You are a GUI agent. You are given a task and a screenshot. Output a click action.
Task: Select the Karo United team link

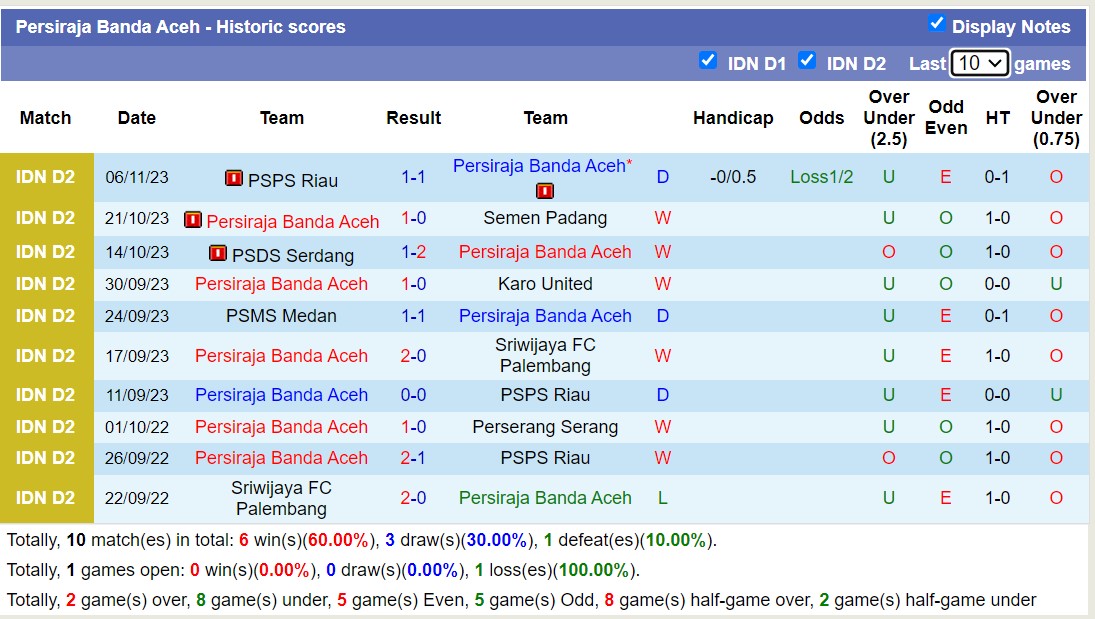point(545,284)
